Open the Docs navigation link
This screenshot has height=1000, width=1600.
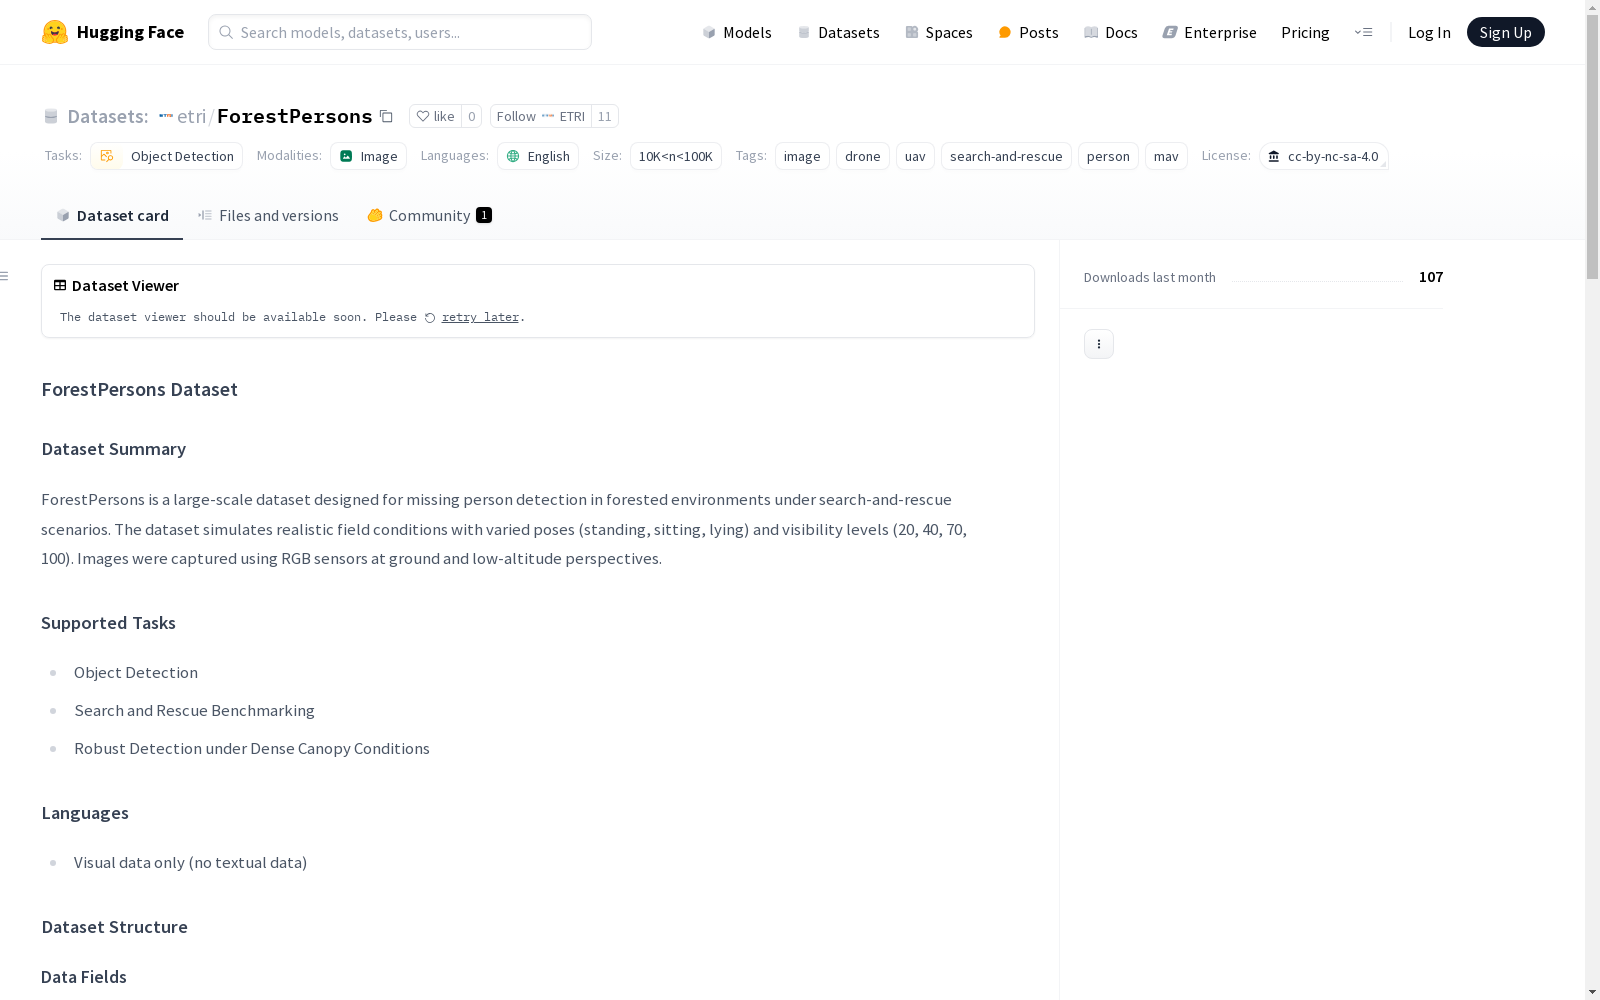point(1111,32)
